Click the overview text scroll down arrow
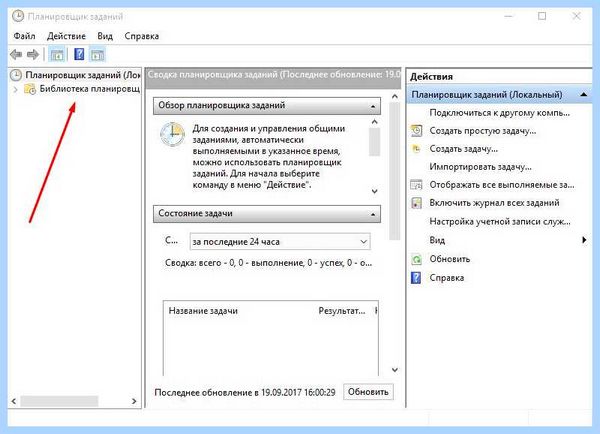The image size is (600, 434). coord(375,191)
